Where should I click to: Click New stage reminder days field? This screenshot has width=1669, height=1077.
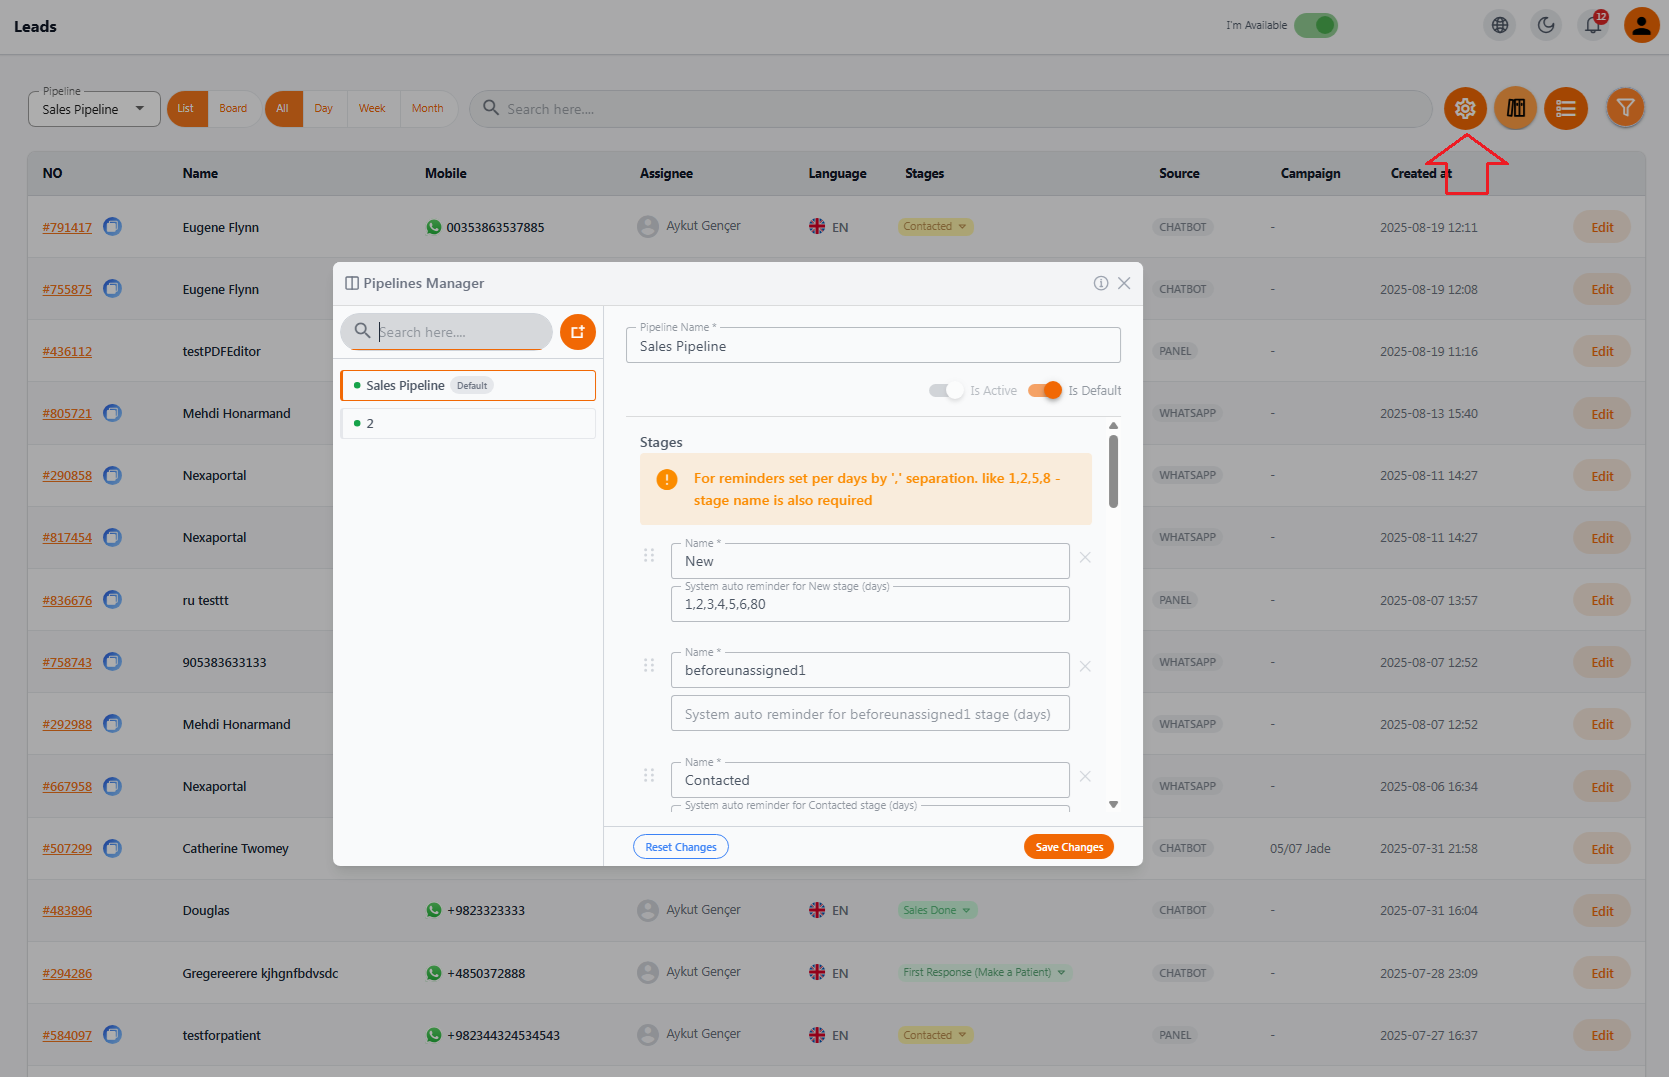[870, 604]
